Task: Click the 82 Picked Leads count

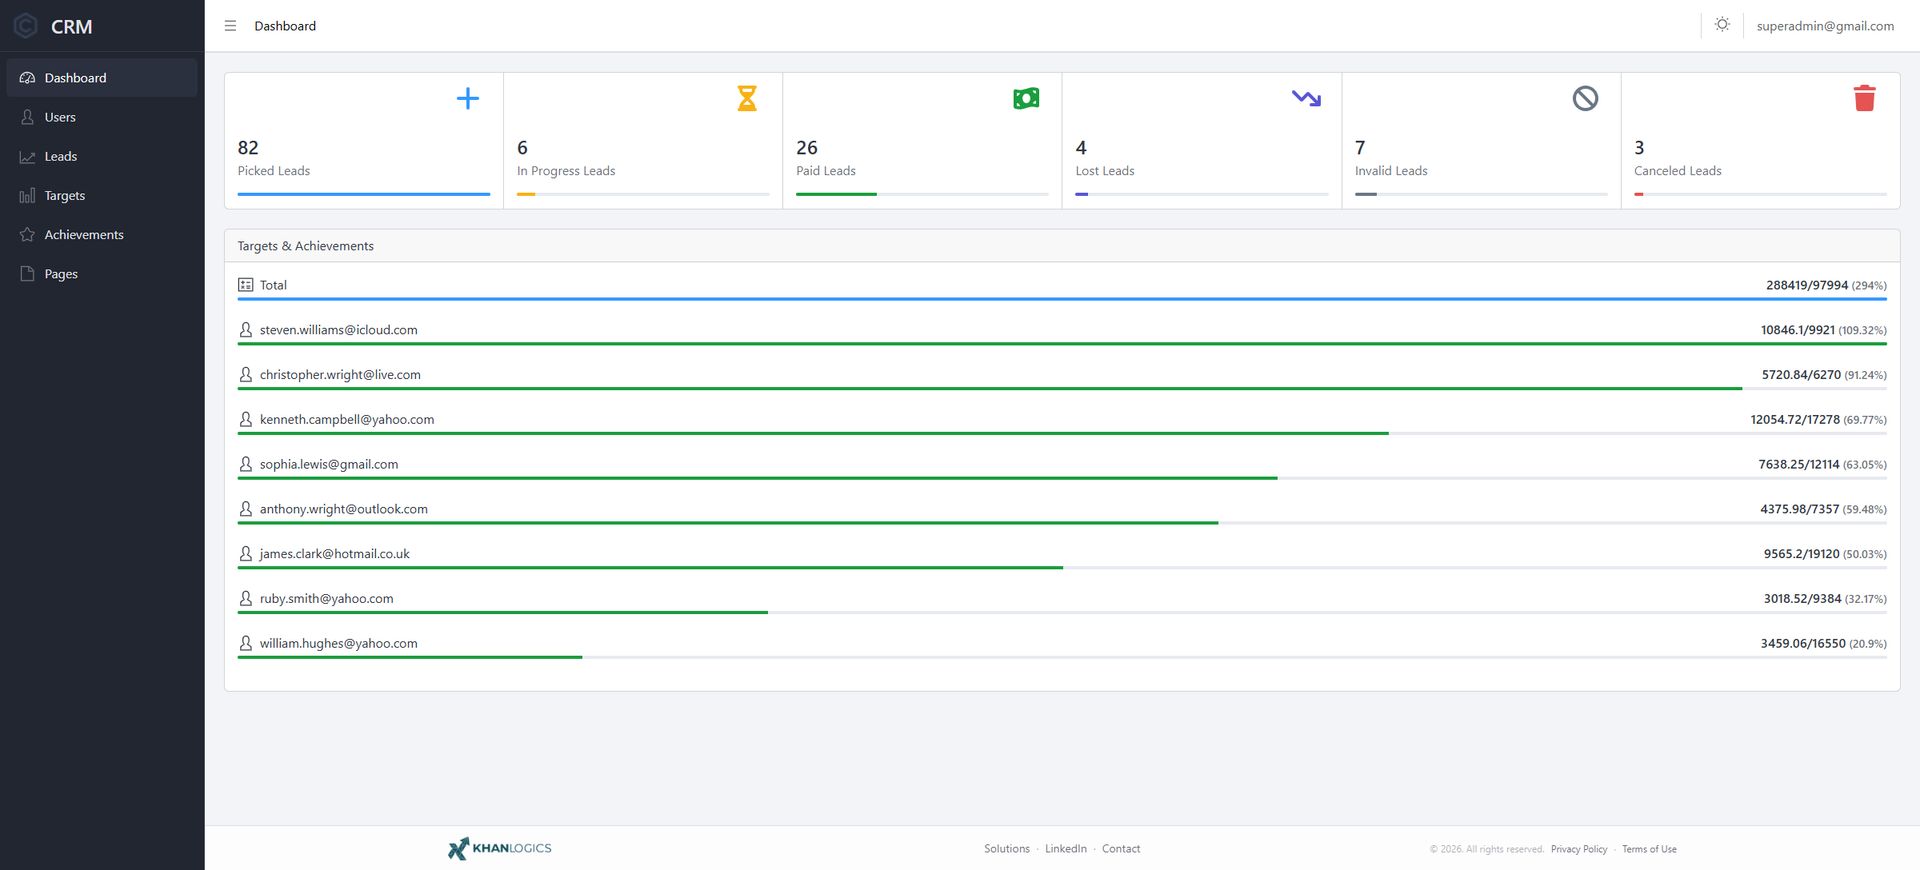Action: pyautogui.click(x=248, y=148)
